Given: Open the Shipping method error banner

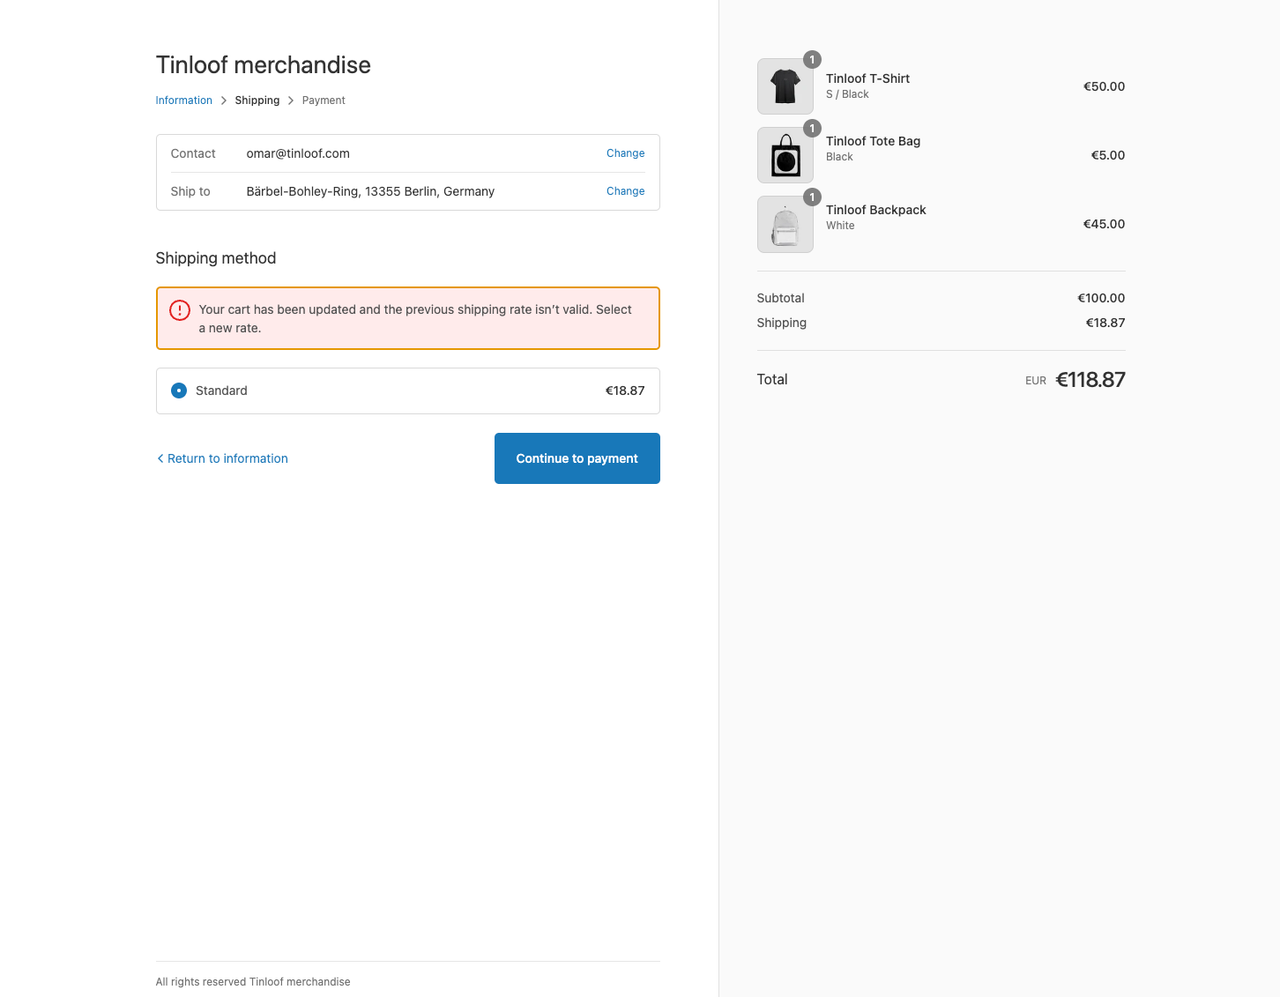Looking at the screenshot, I should [407, 318].
